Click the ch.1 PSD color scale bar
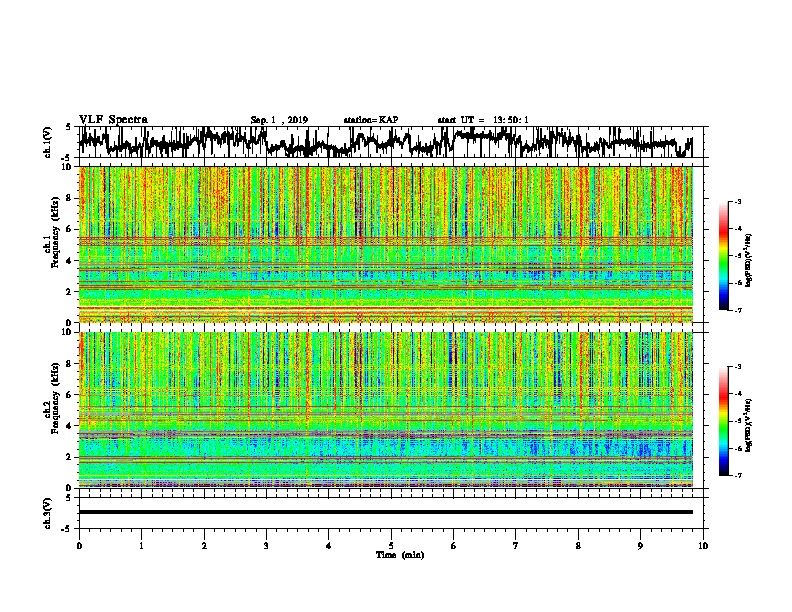The image size is (792, 612). (724, 256)
